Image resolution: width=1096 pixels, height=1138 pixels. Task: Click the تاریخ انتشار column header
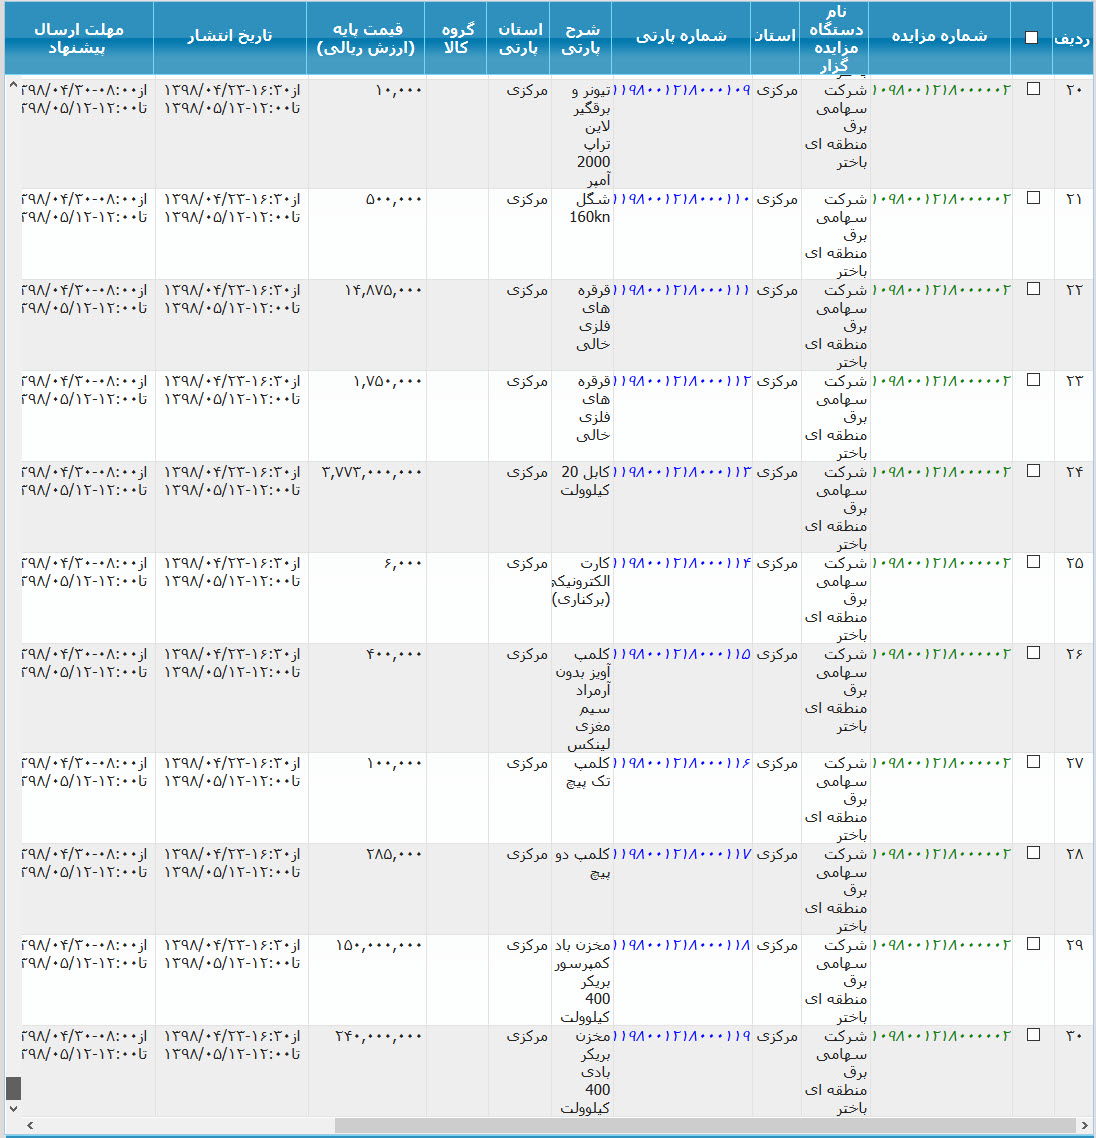(230, 37)
